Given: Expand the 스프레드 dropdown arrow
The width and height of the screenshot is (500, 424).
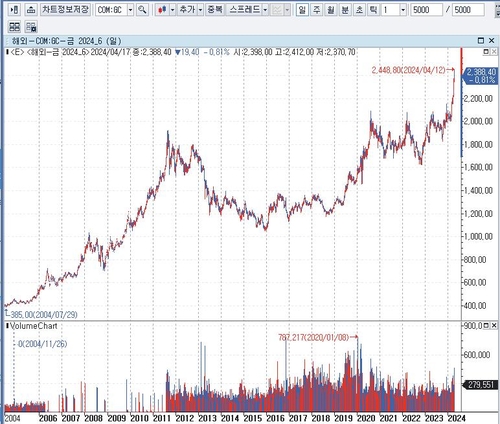Looking at the screenshot, I should [265, 10].
